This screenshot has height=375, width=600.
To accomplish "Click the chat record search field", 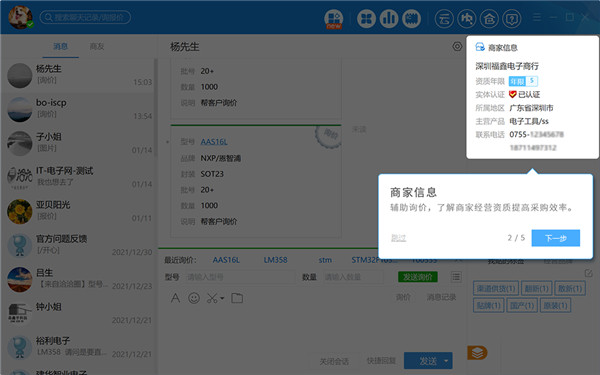I will tap(85, 17).
